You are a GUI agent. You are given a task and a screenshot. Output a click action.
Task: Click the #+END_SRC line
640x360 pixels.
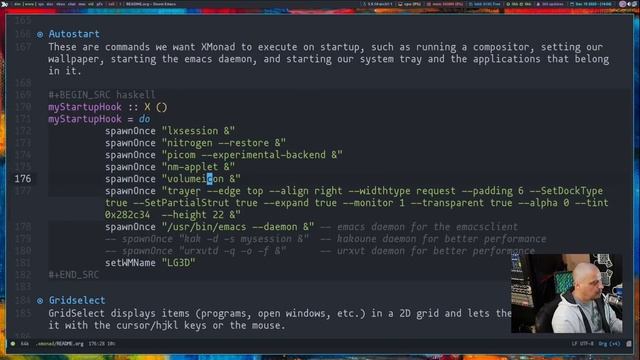point(73,275)
